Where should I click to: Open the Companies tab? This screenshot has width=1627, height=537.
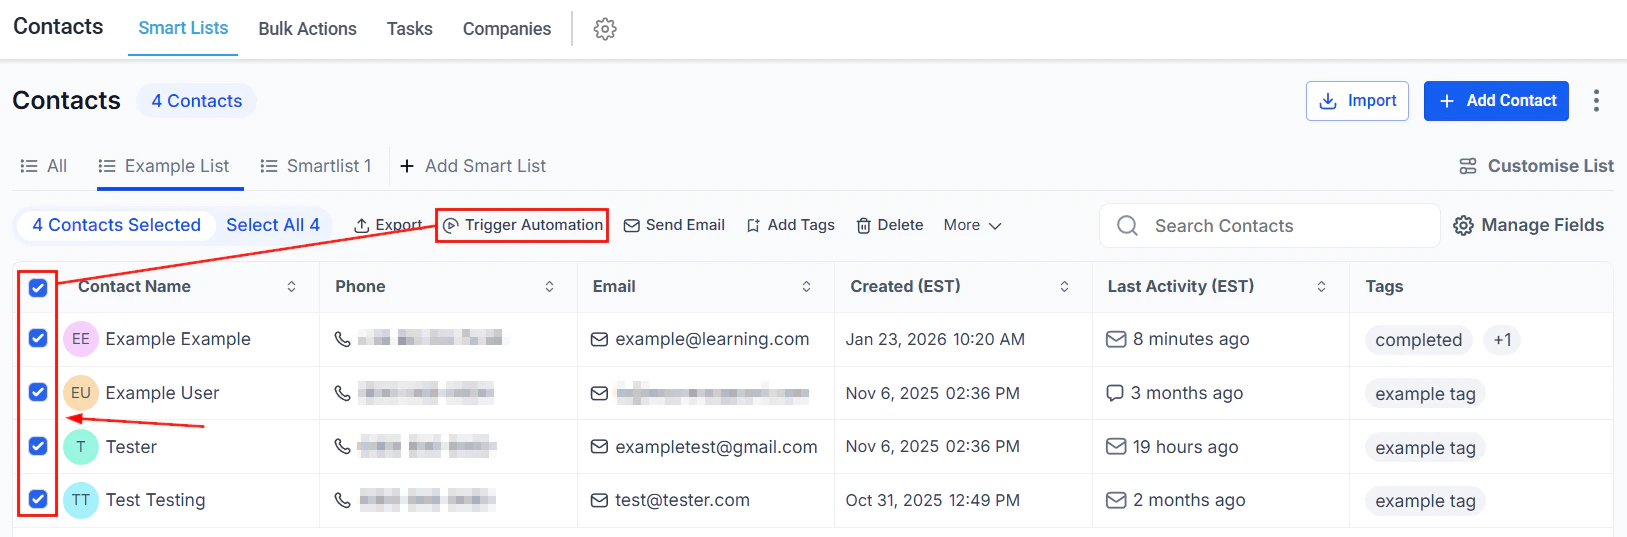tap(507, 29)
